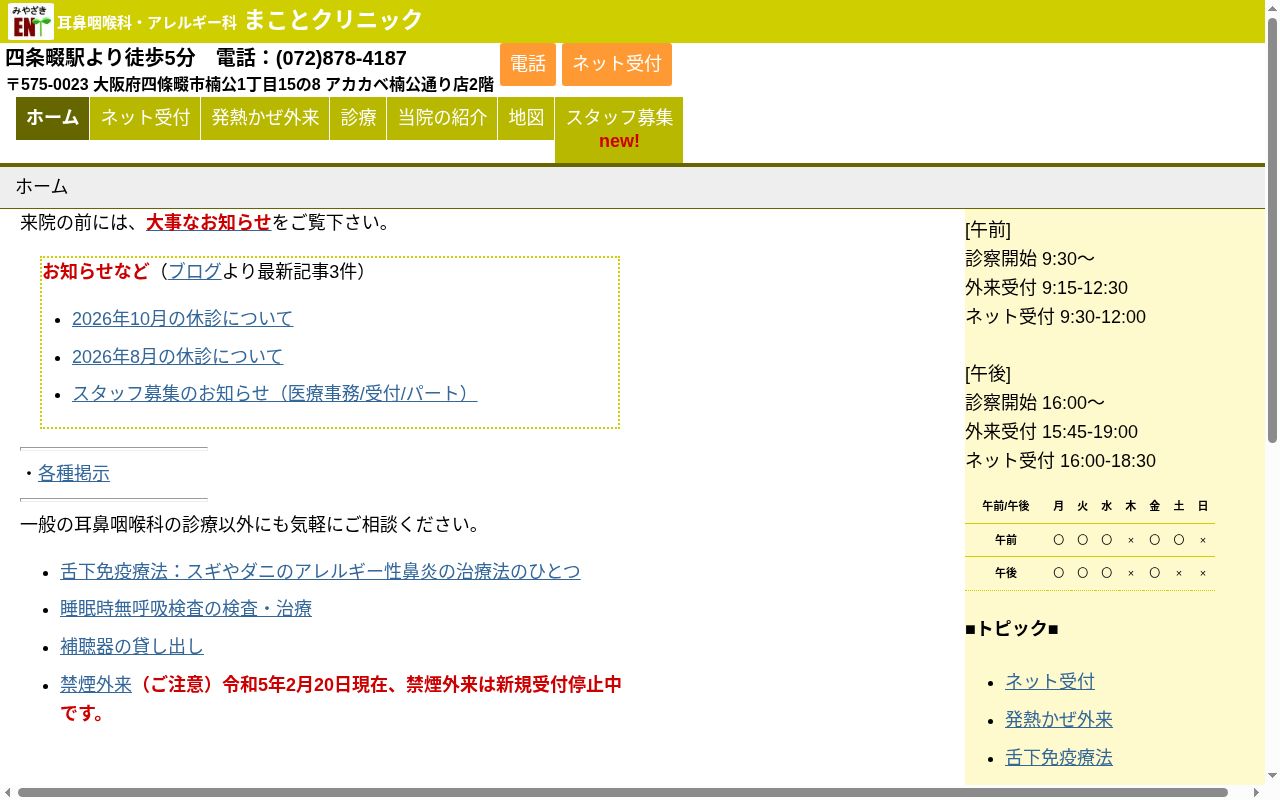The image size is (1280, 800).
Task: Click the 午後 row label in schedule table
Action: [x=1006, y=573]
